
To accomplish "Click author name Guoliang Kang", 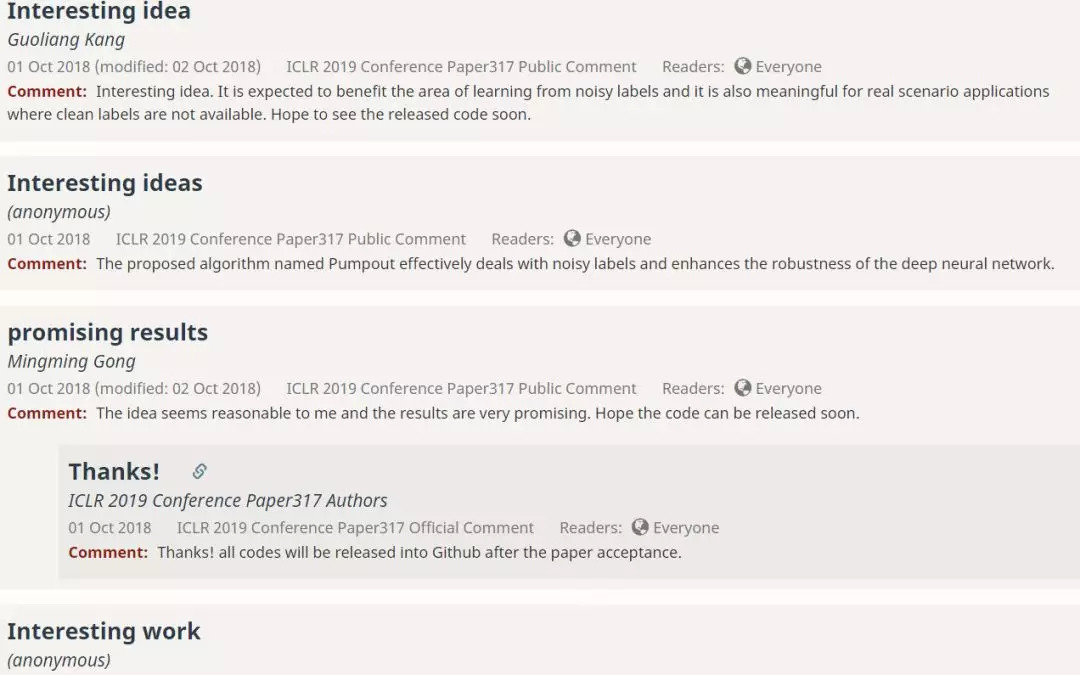I will pos(65,40).
